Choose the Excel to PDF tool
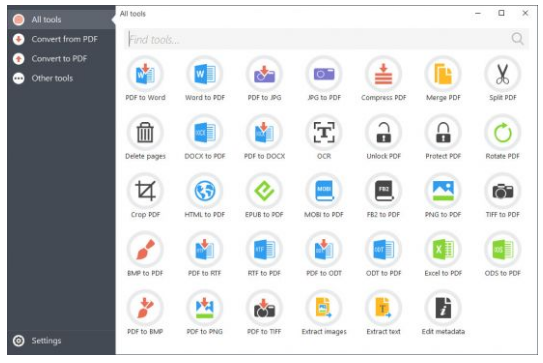543x363 pixels. click(x=443, y=249)
